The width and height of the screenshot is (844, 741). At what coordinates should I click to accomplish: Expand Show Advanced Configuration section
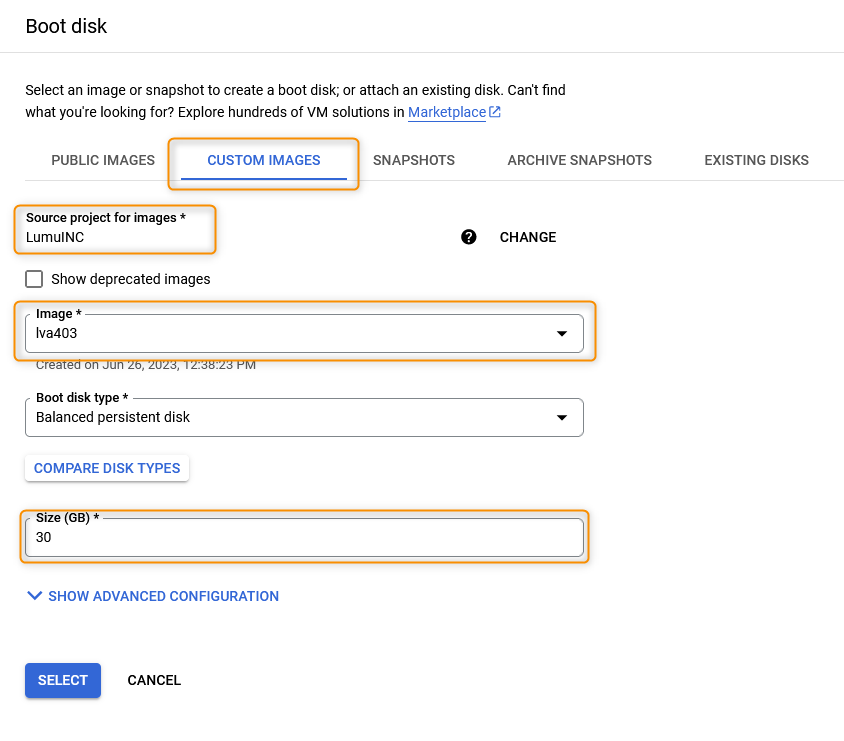(163, 596)
